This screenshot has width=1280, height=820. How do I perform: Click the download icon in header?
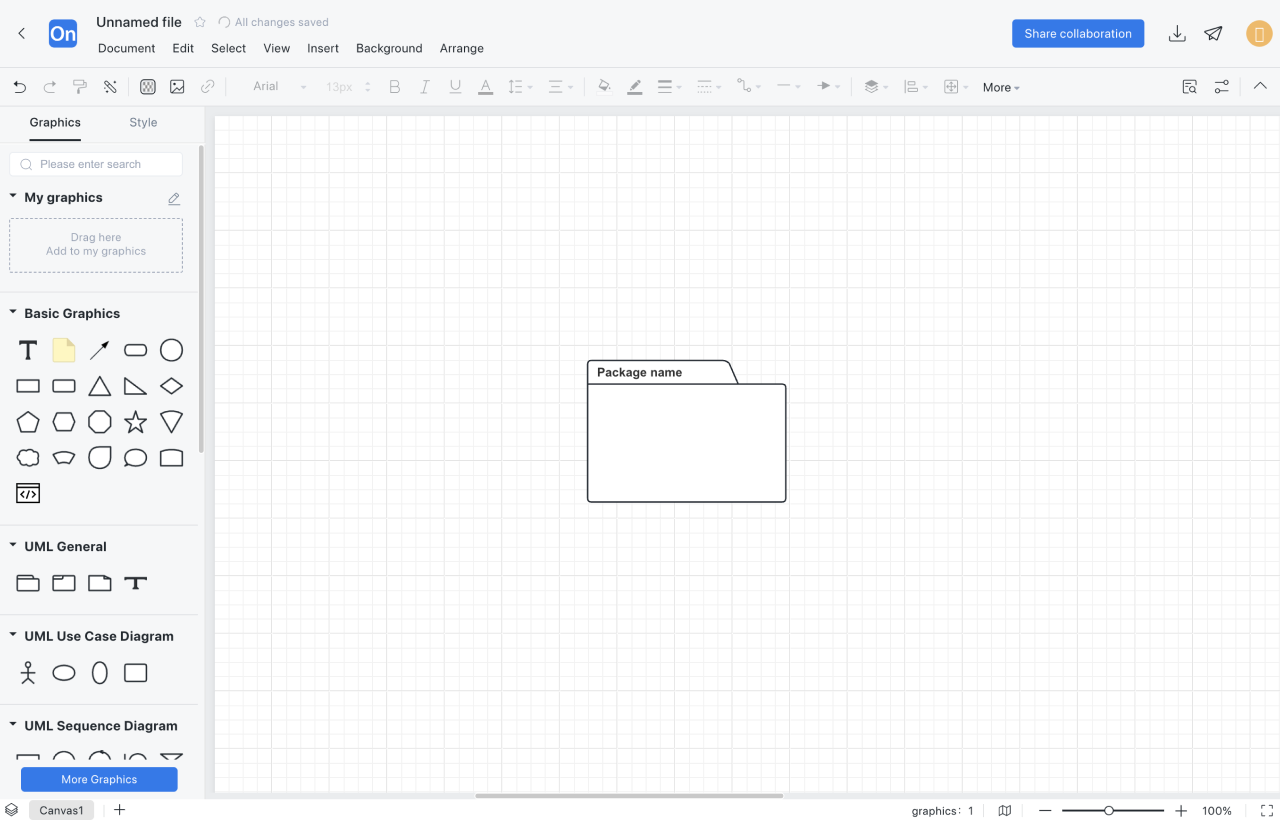[x=1177, y=34]
